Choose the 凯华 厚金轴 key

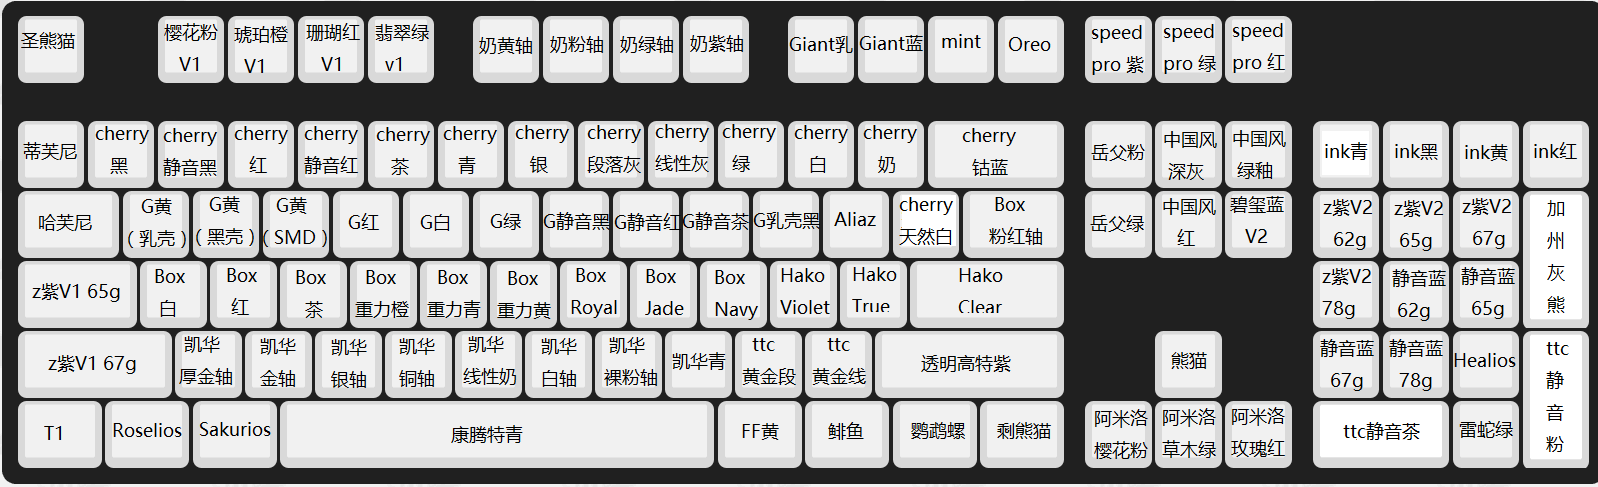pos(207,363)
